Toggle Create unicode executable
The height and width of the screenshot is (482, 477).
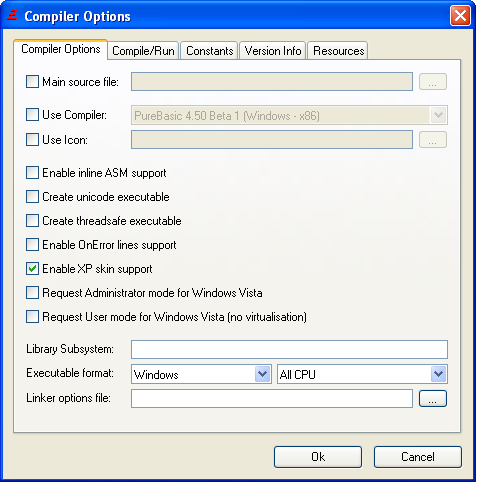click(x=32, y=197)
